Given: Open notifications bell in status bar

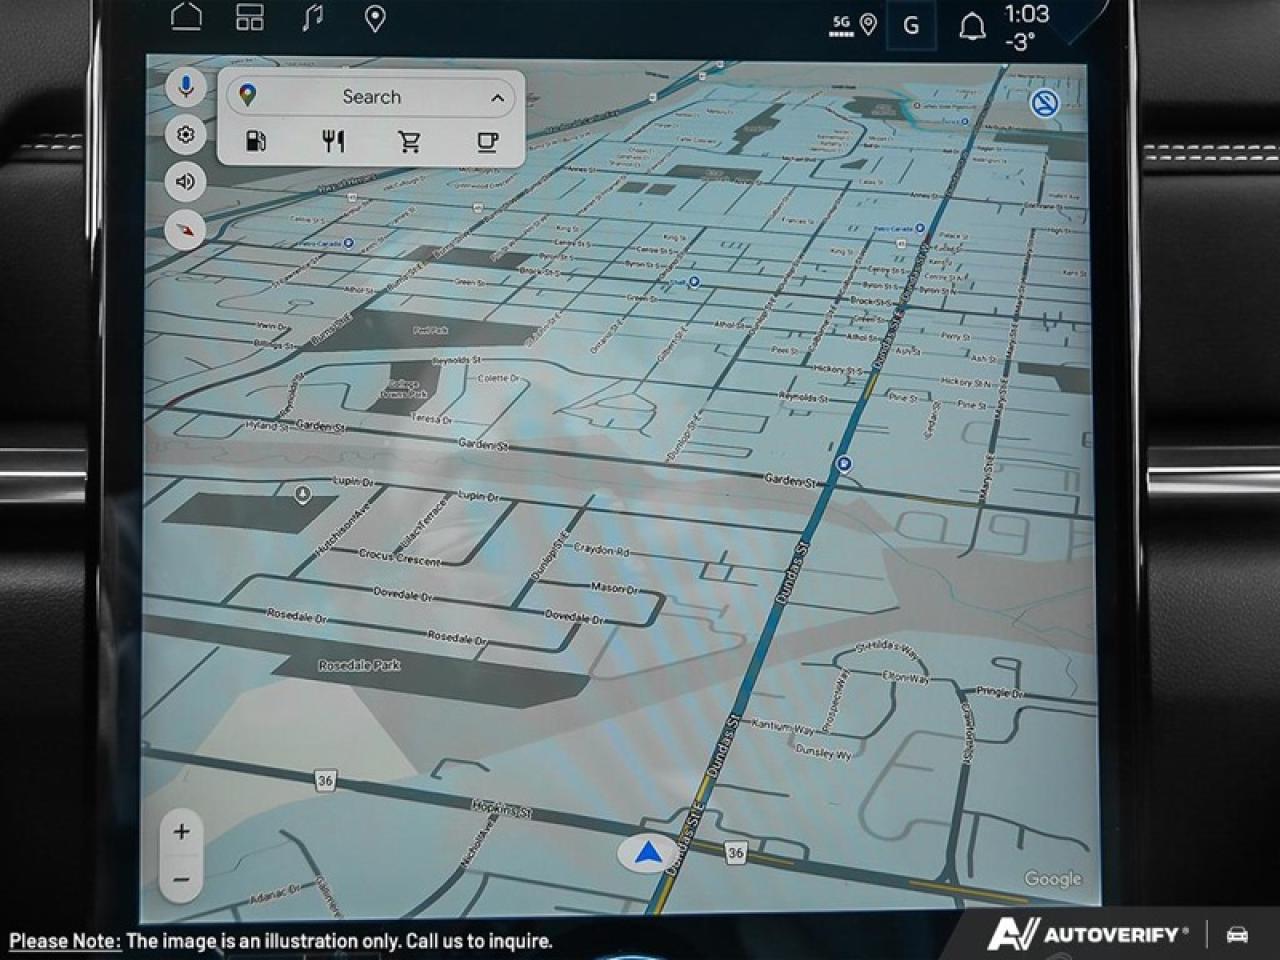Looking at the screenshot, I should pyautogui.click(x=971, y=27).
